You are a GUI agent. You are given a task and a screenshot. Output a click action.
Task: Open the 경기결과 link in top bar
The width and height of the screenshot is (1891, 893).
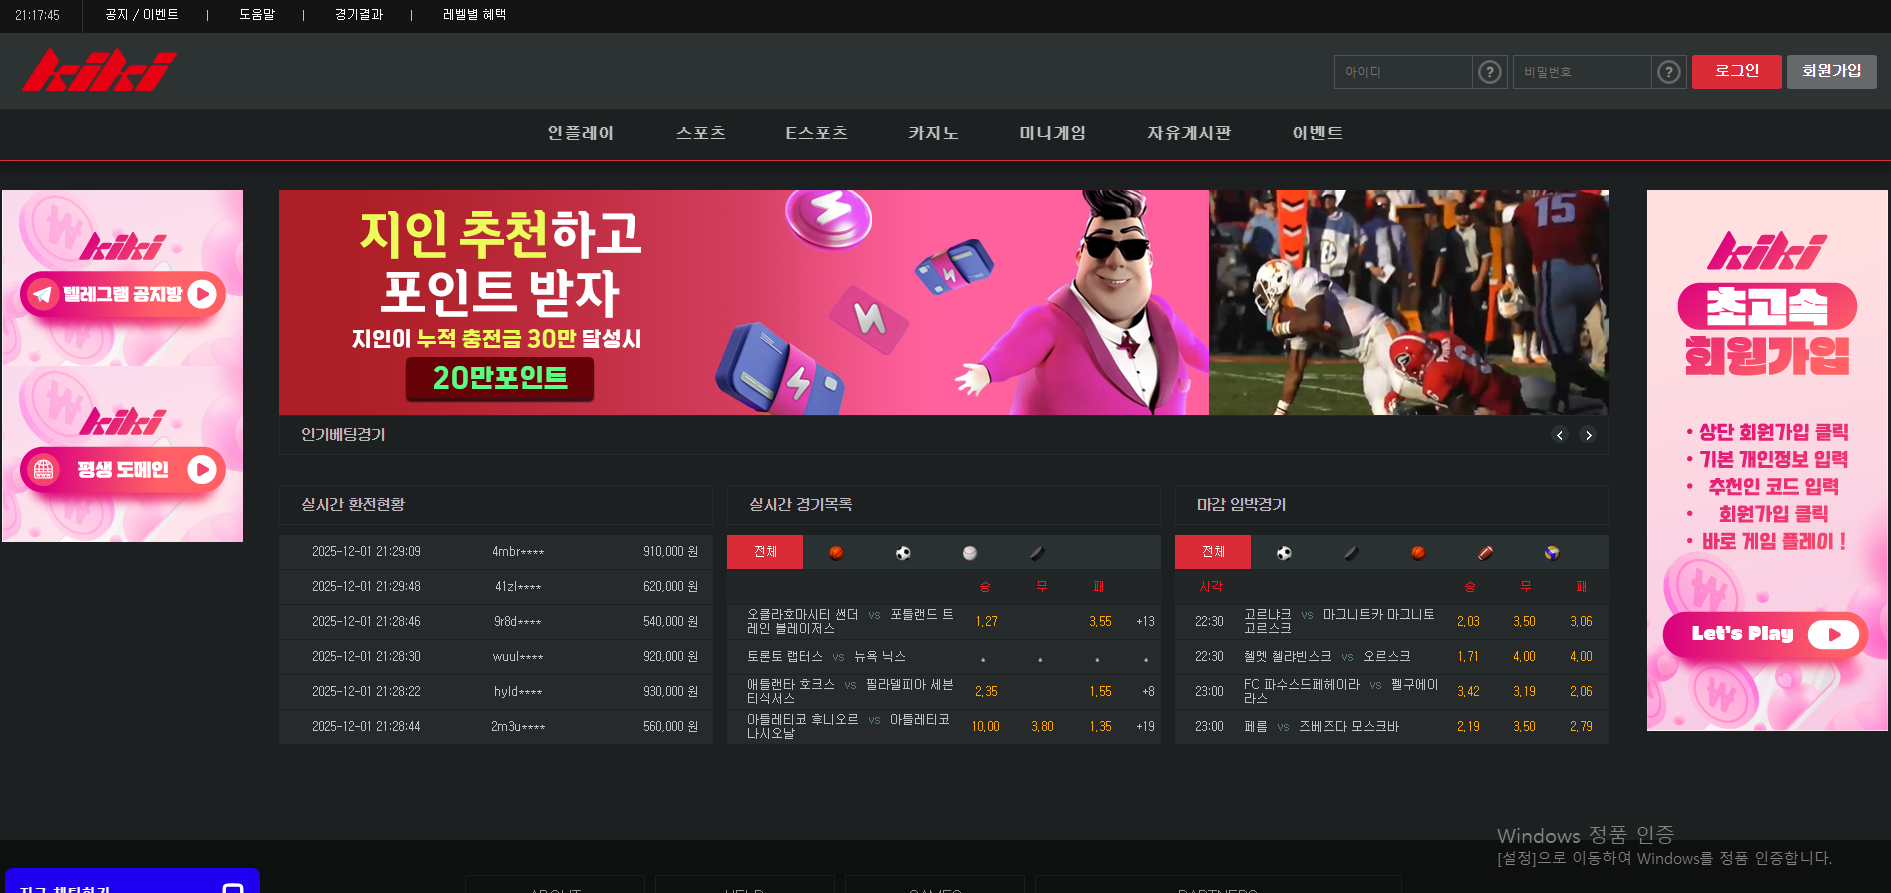point(359,15)
